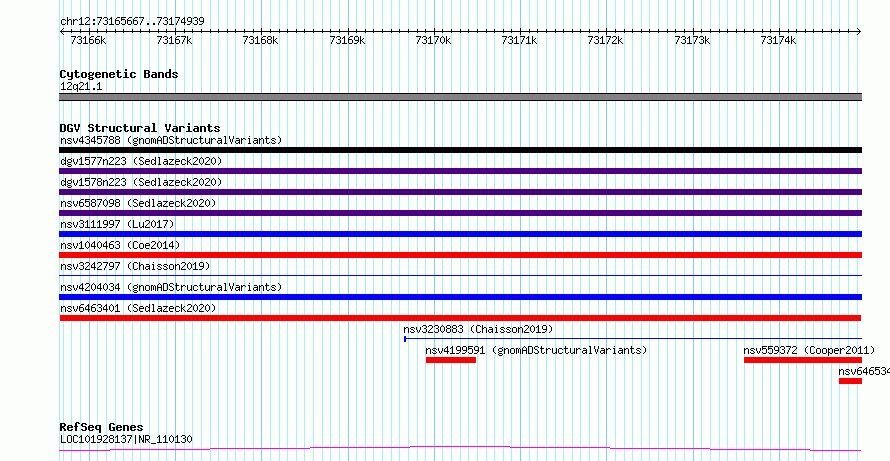The height and width of the screenshot is (461, 890).
Task: Click the DGV Structural Variants track title
Action: coord(140,128)
